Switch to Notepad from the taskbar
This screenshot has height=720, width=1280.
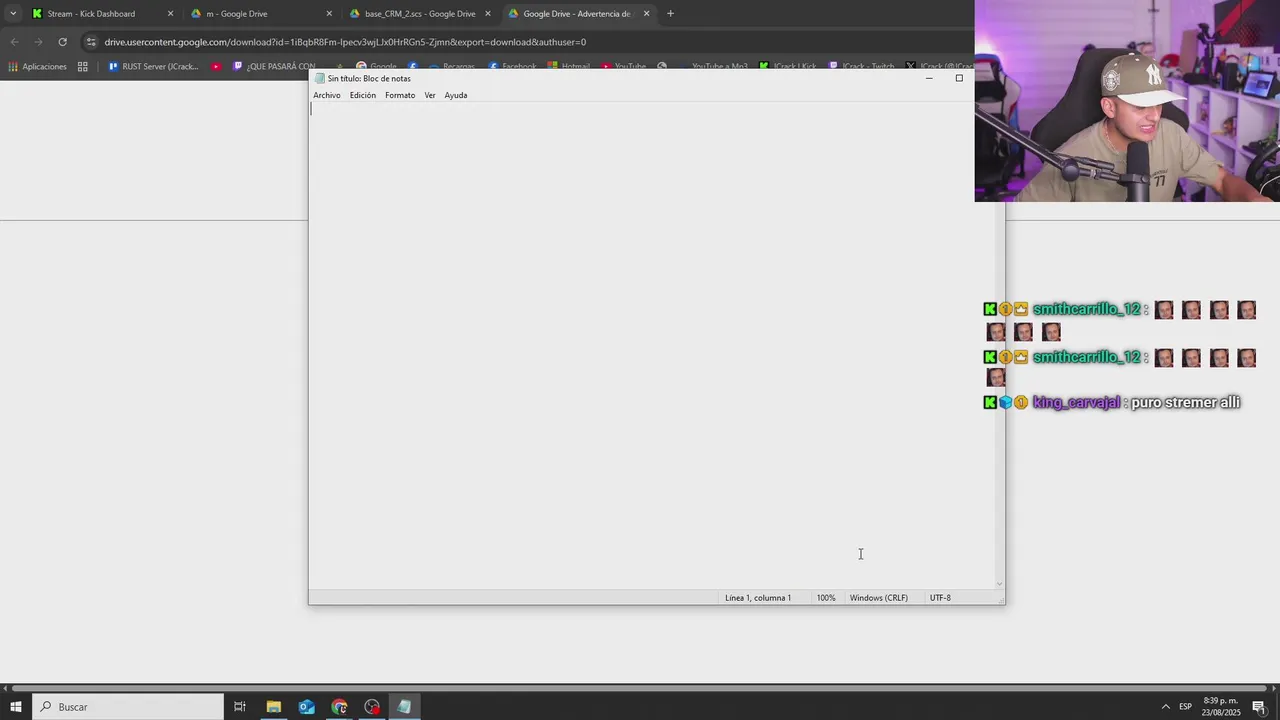tap(404, 707)
